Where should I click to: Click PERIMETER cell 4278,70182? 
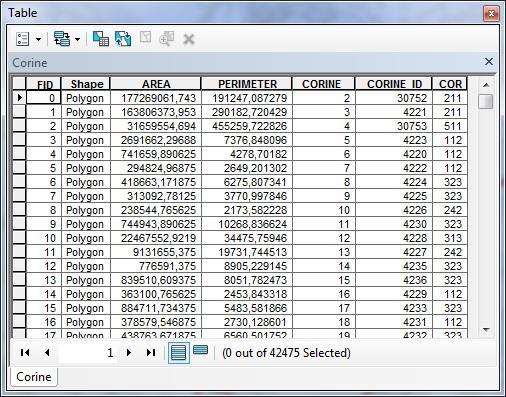[x=247, y=154]
